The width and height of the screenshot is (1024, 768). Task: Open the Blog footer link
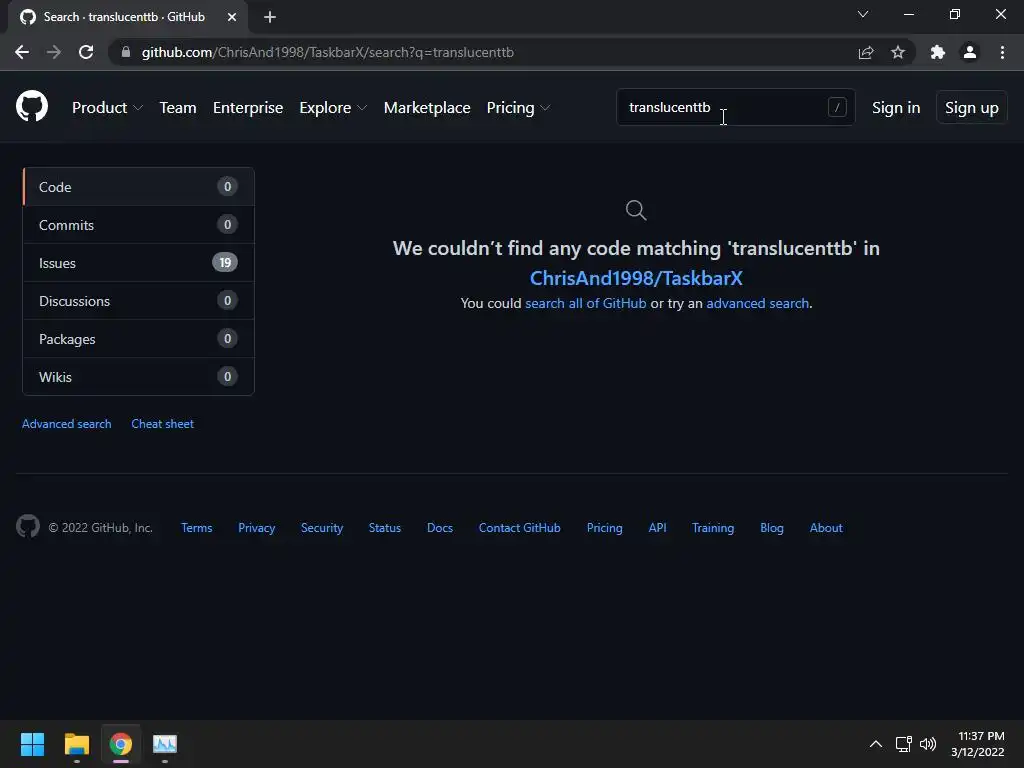pos(772,528)
